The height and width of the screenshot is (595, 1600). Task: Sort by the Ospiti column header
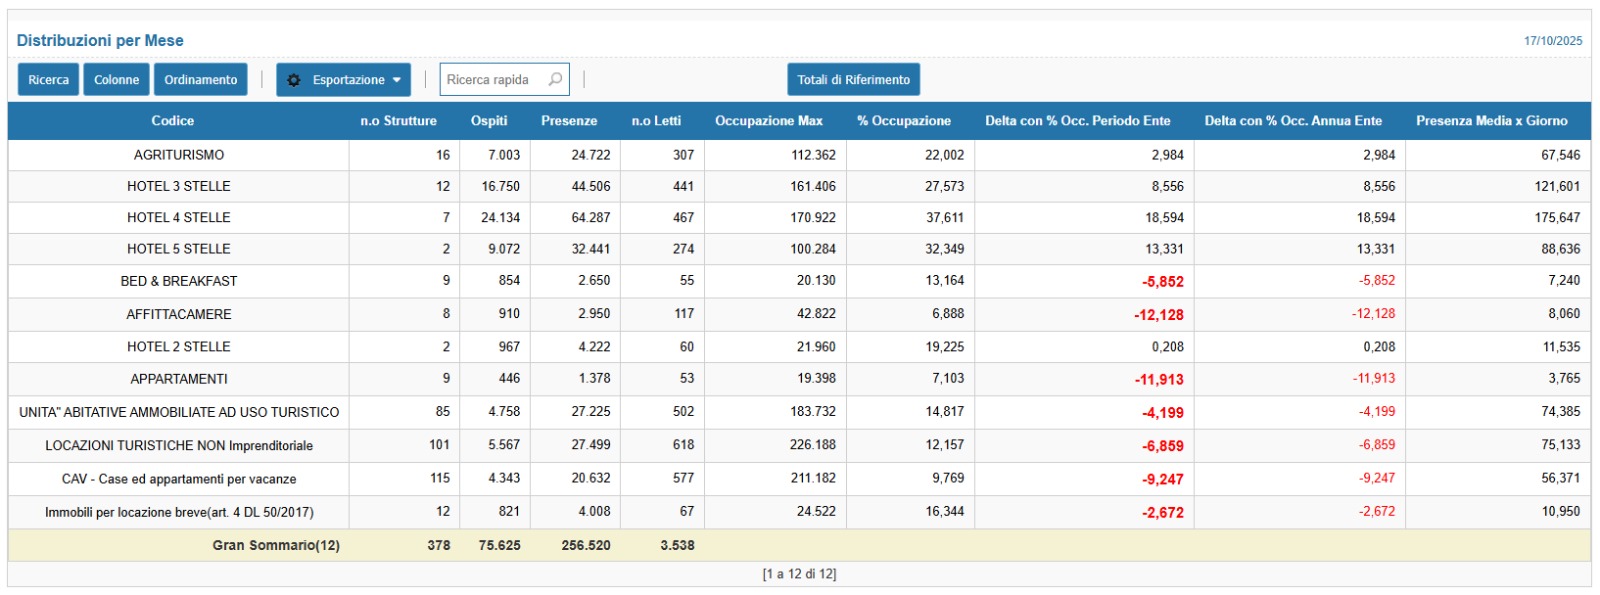[x=489, y=121]
